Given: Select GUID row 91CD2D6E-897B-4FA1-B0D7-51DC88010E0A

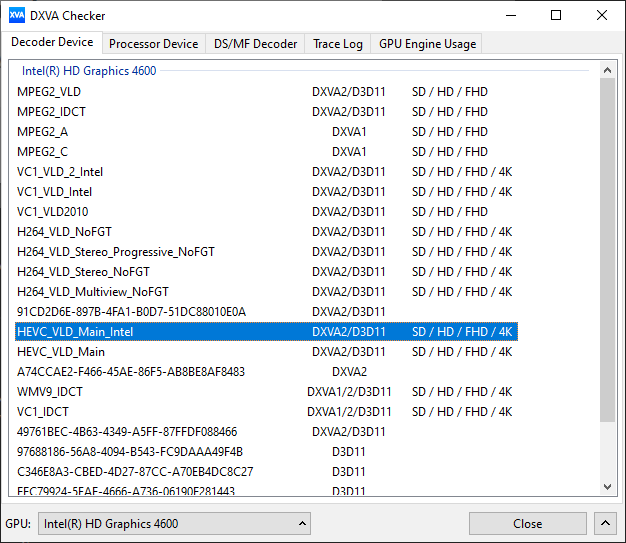Looking at the screenshot, I should tap(266, 311).
